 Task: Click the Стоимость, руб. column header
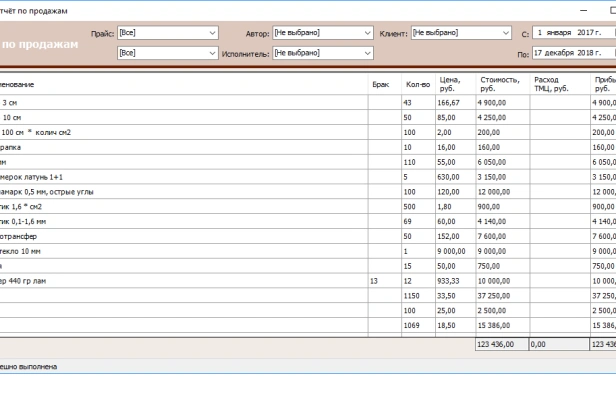coord(502,85)
